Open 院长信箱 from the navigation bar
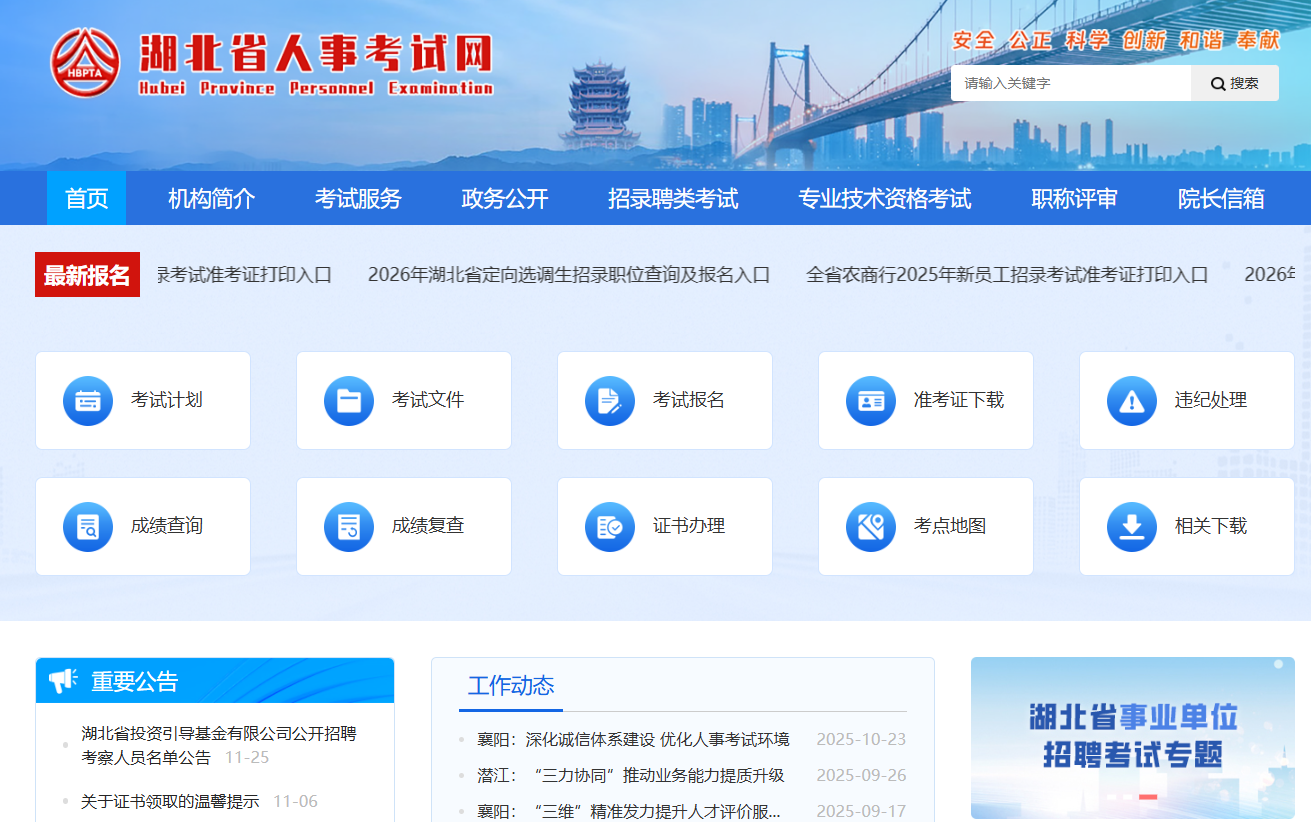The width and height of the screenshot is (1311, 822). tap(1221, 199)
